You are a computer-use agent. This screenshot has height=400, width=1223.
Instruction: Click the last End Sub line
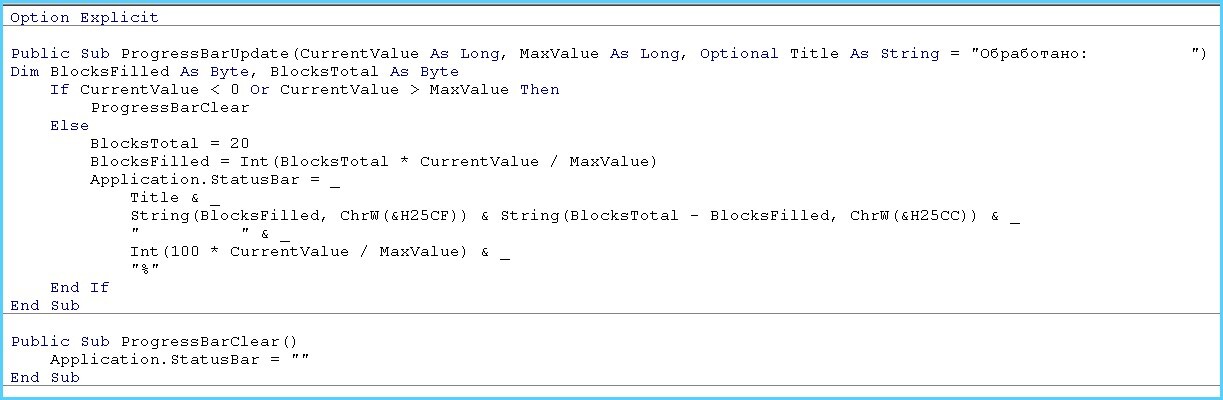[x=45, y=378]
